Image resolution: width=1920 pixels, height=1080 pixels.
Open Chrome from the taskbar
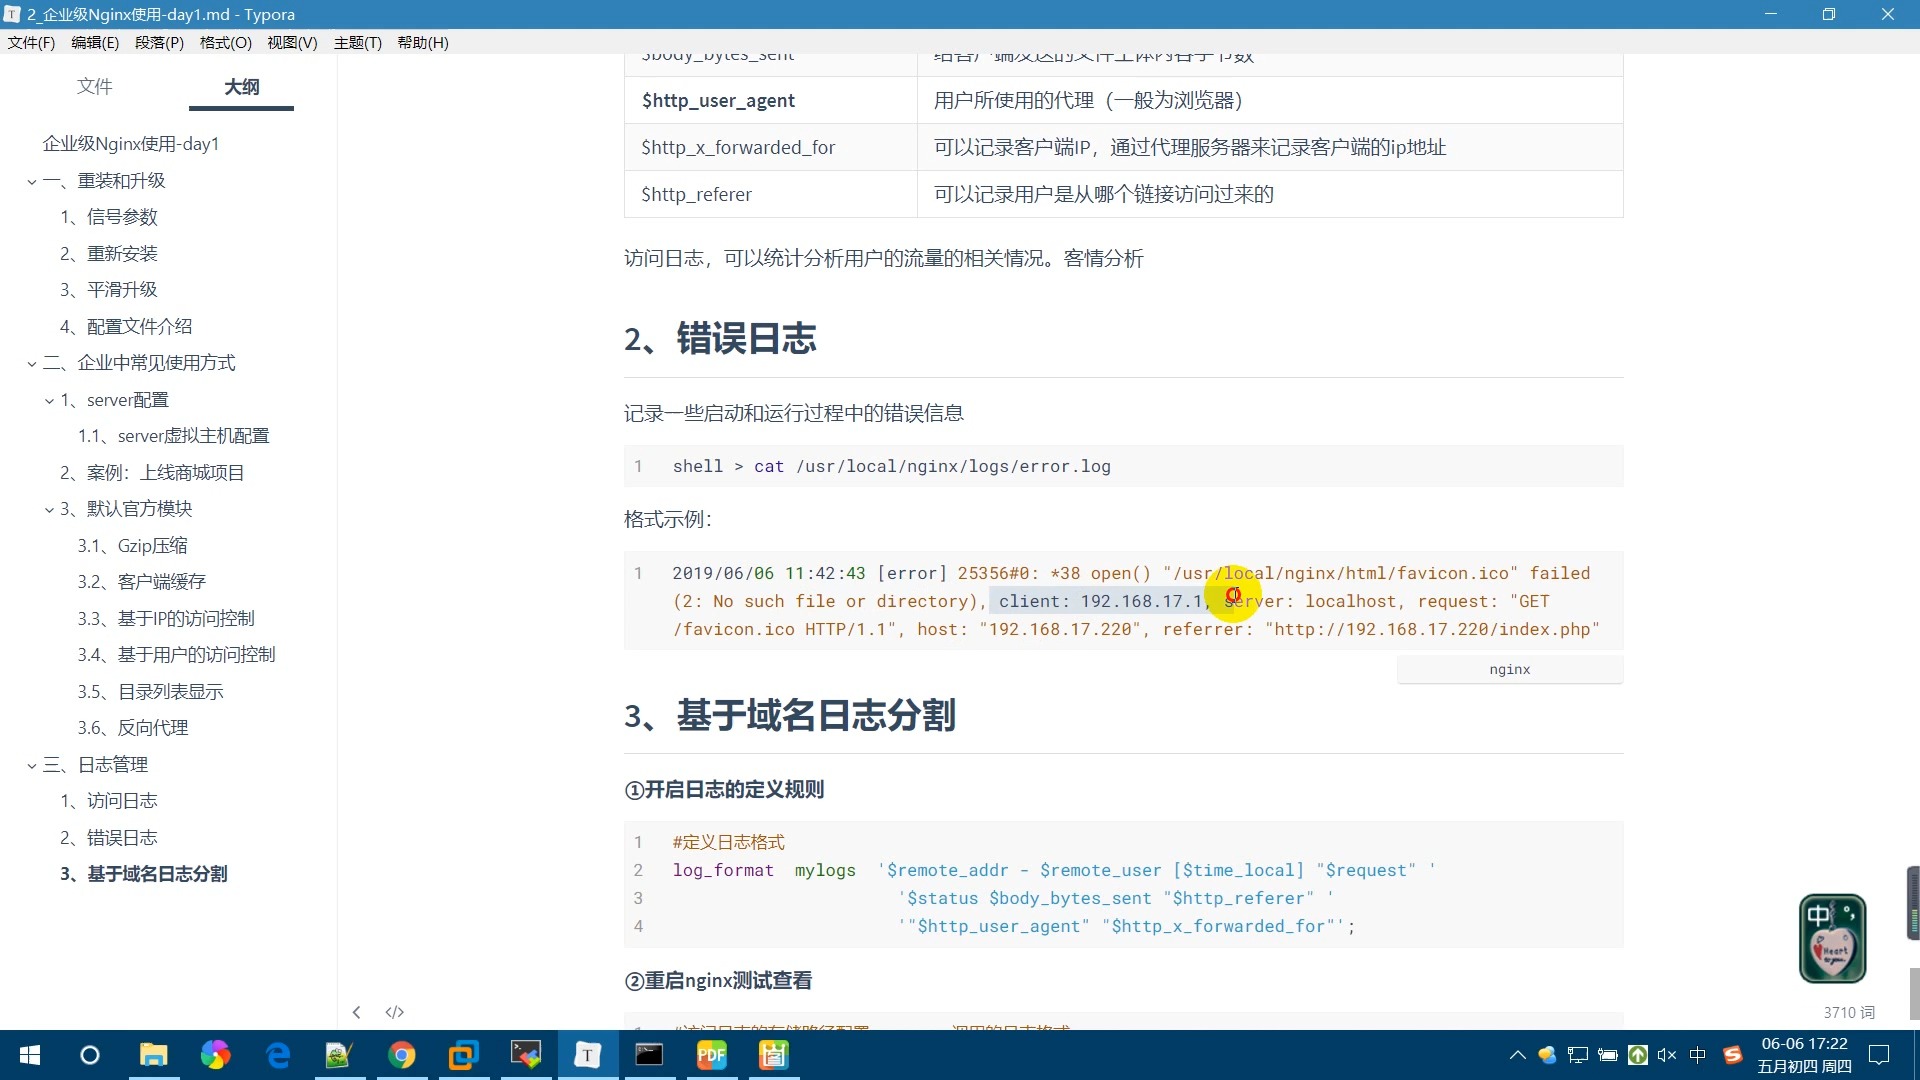click(401, 1055)
